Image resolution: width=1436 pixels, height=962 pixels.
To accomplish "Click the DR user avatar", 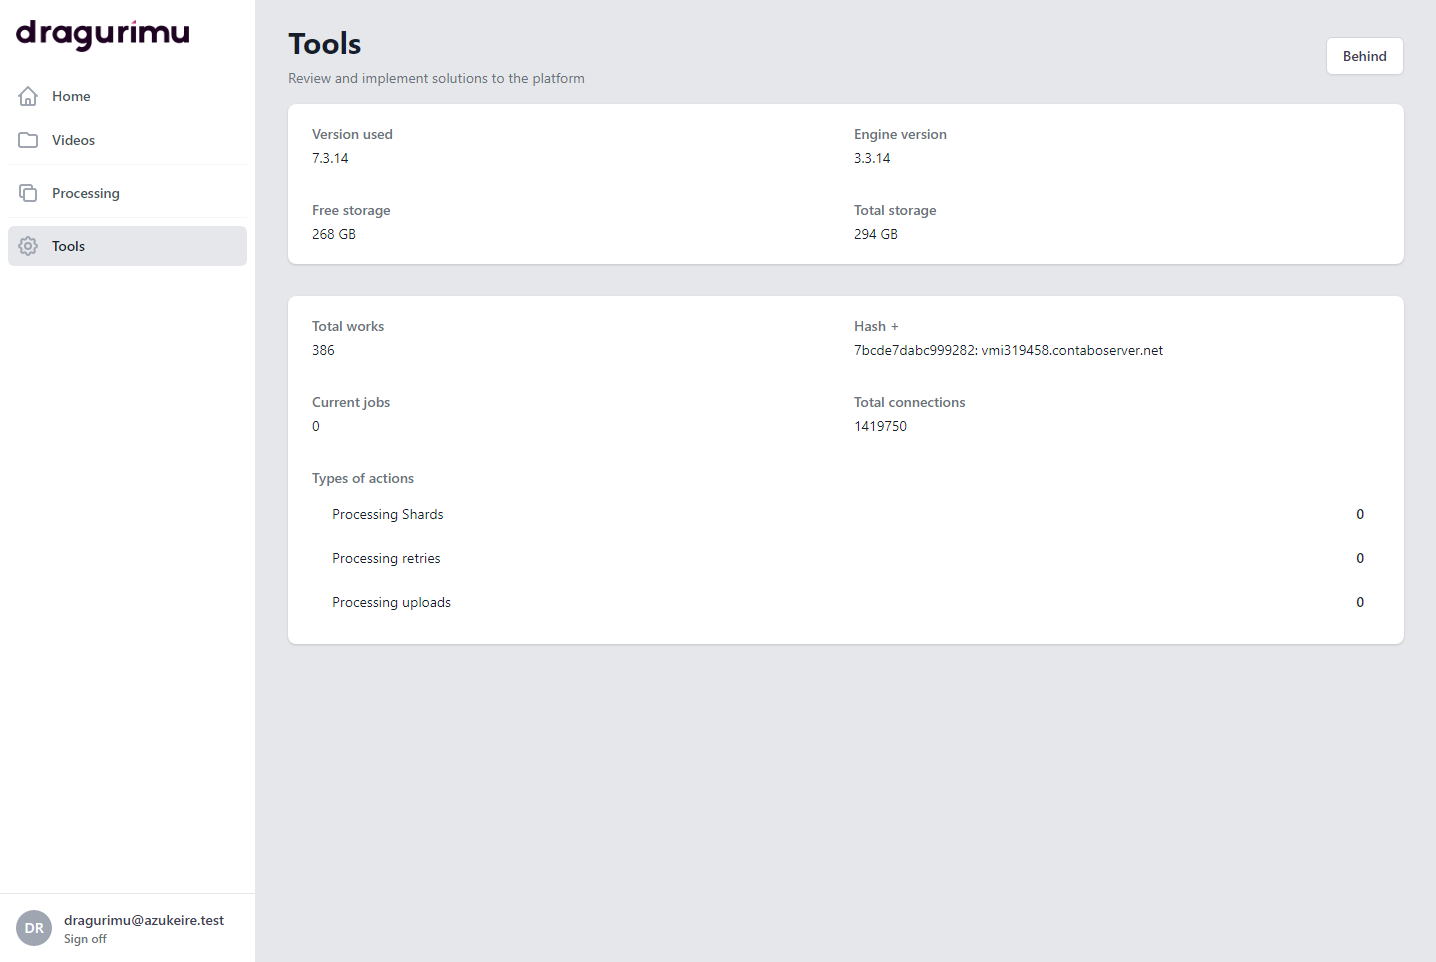I will 34,928.
